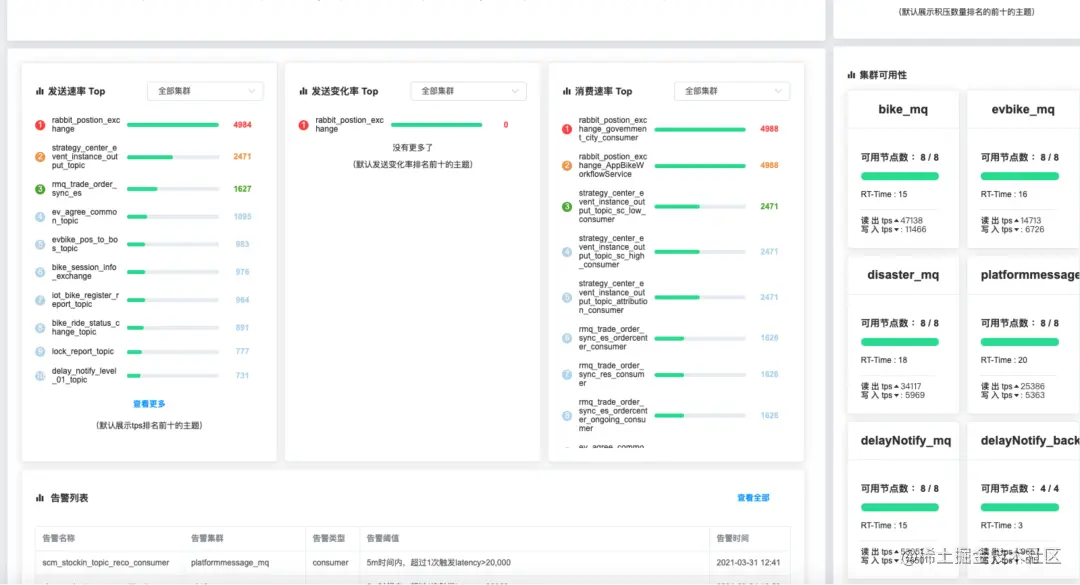Click platformmessage_mq cell in alarm table
The height and width of the screenshot is (585, 1080).
pyautogui.click(x=230, y=563)
